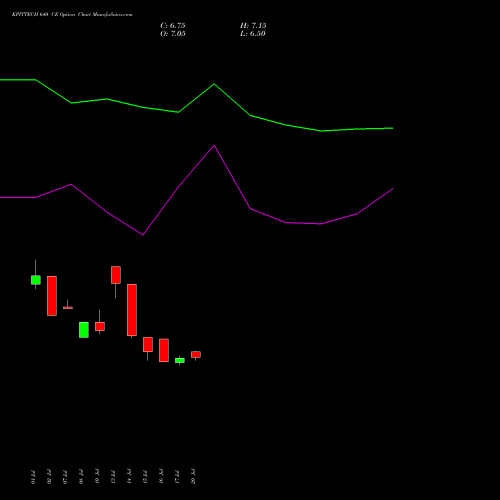Click the lowest trough of the purple line
Viewport: 500px width, 500px height.
[143, 235]
